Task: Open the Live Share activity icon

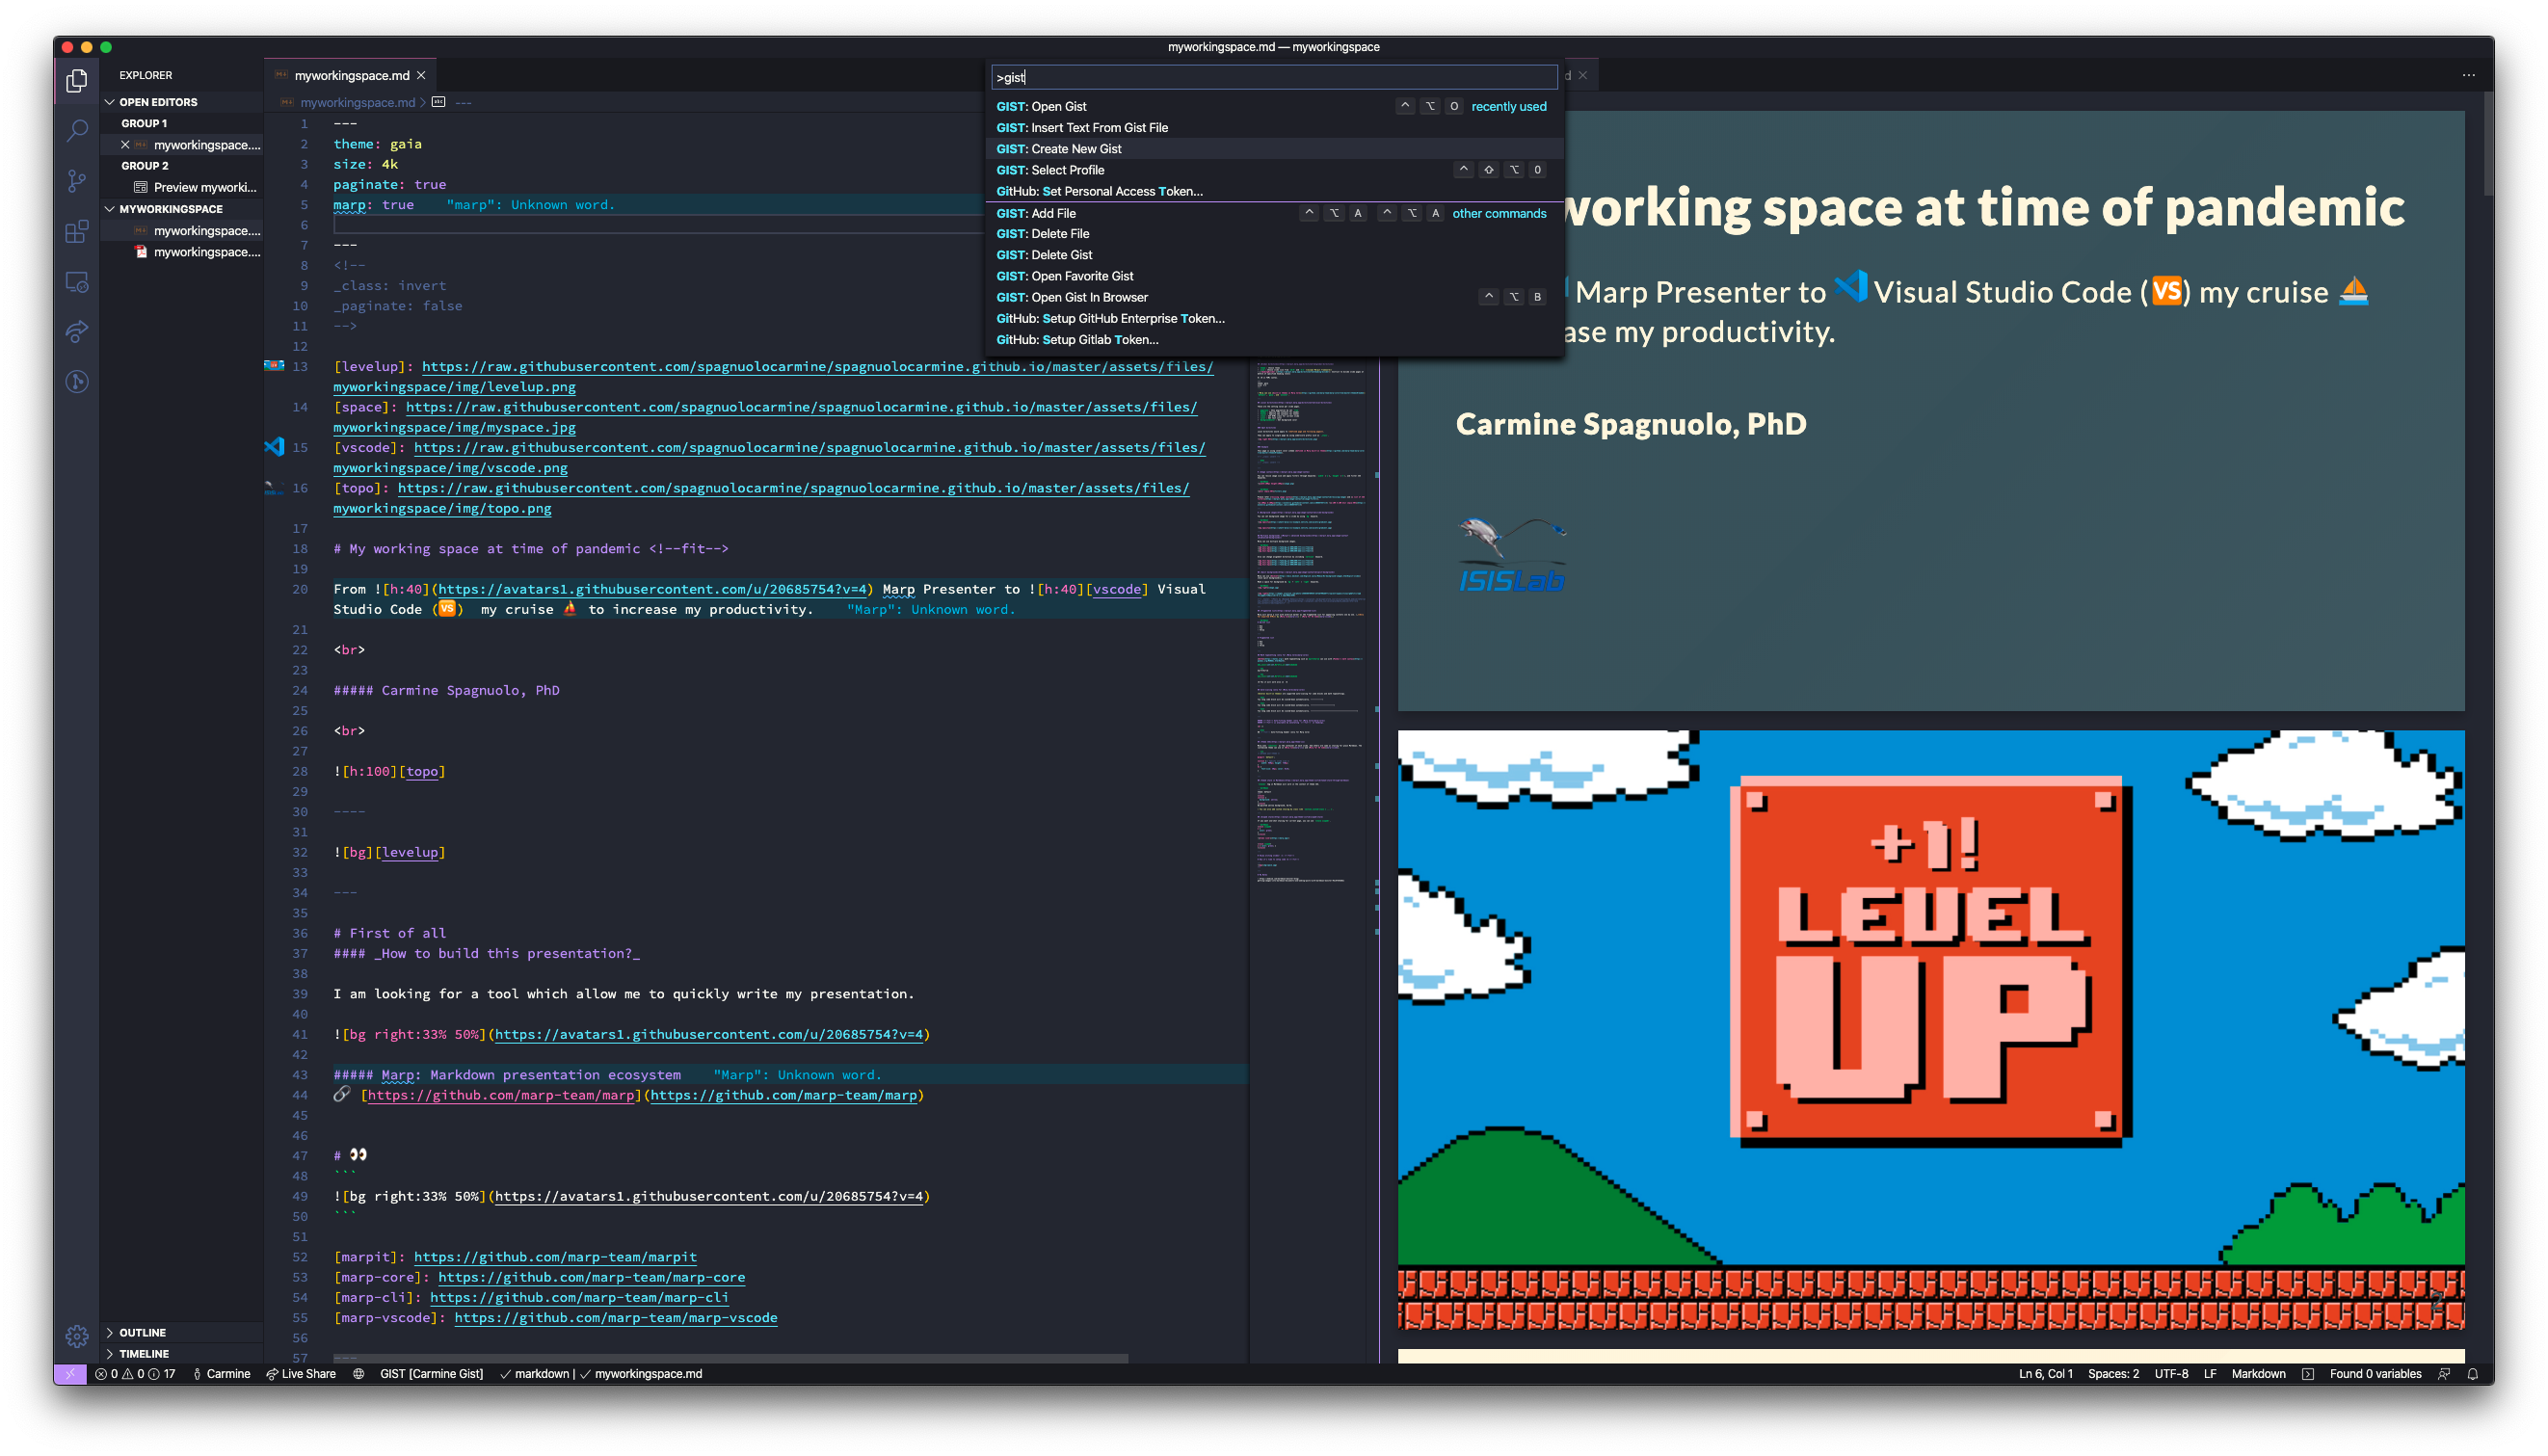Action: (x=77, y=332)
